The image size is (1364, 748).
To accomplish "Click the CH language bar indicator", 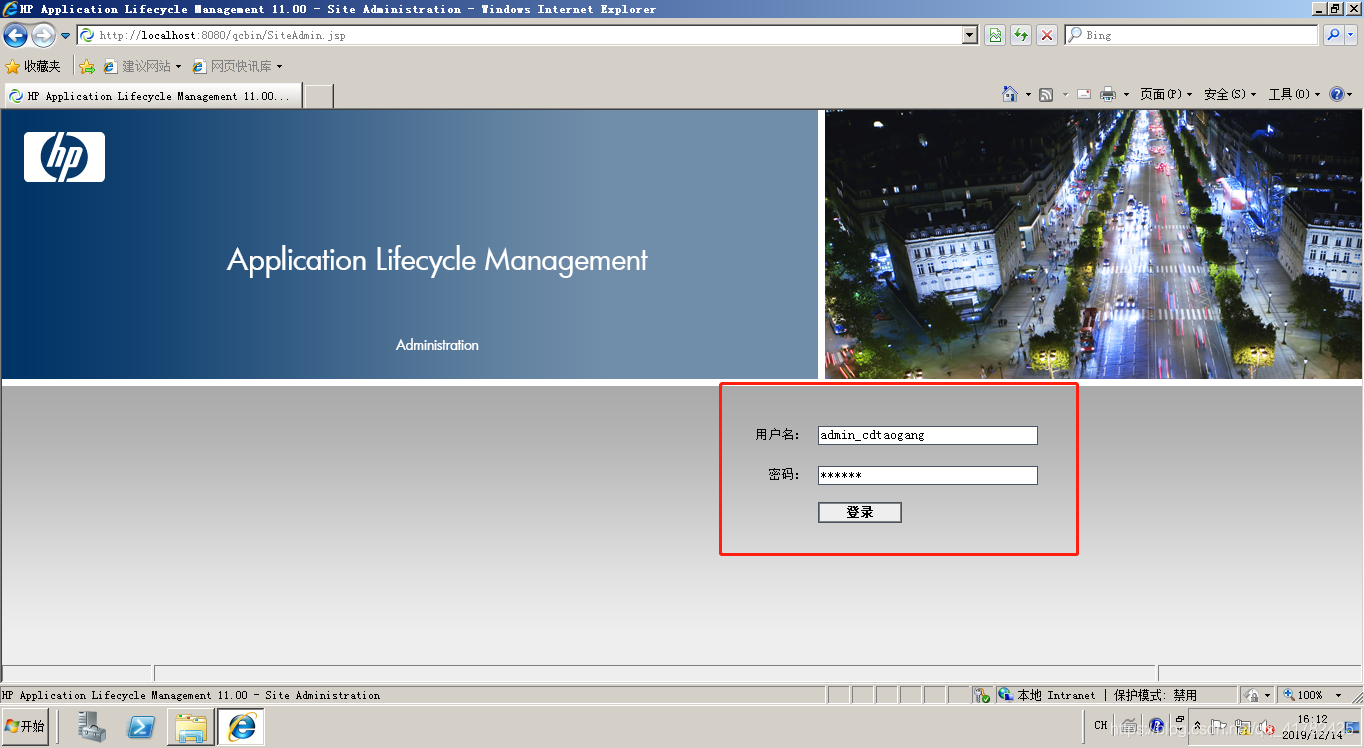I will pos(1100,726).
